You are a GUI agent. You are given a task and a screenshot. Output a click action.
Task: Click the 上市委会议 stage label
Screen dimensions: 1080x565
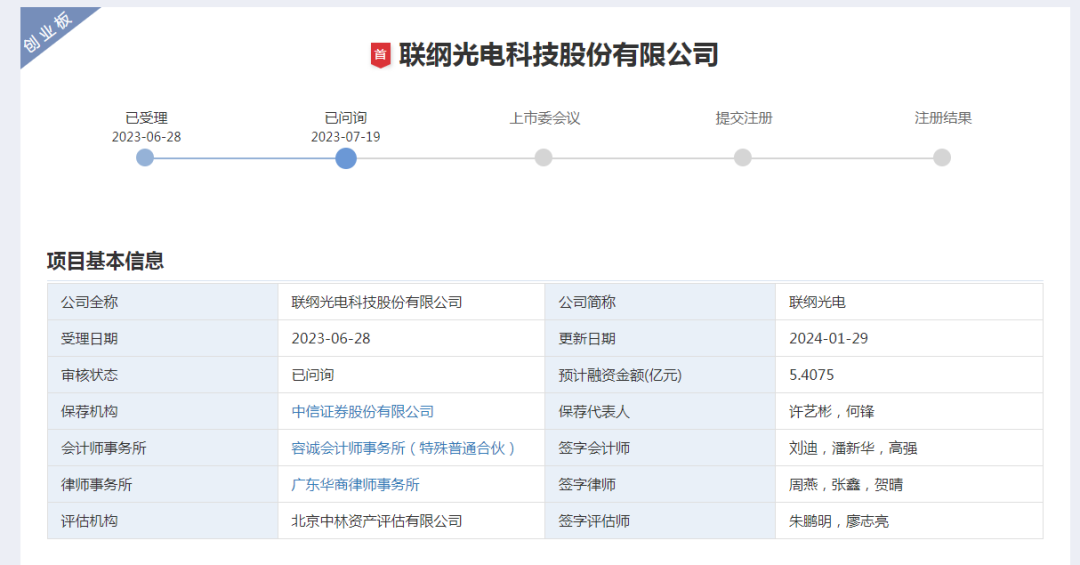point(544,118)
